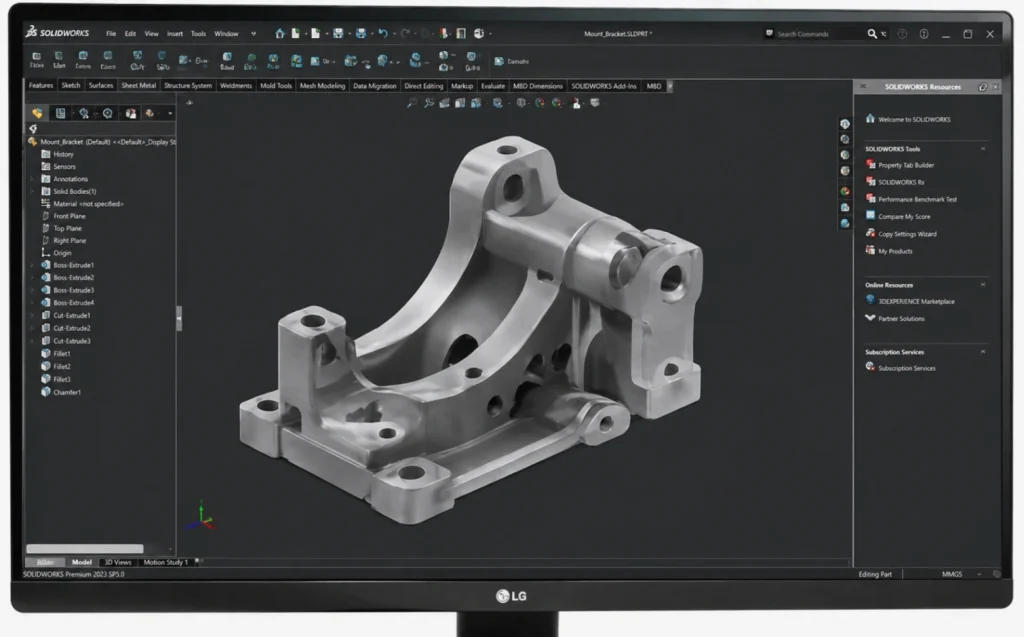Viewport: 1024px width, 637px height.
Task: Click the user login icon in title bar
Action: click(902, 33)
